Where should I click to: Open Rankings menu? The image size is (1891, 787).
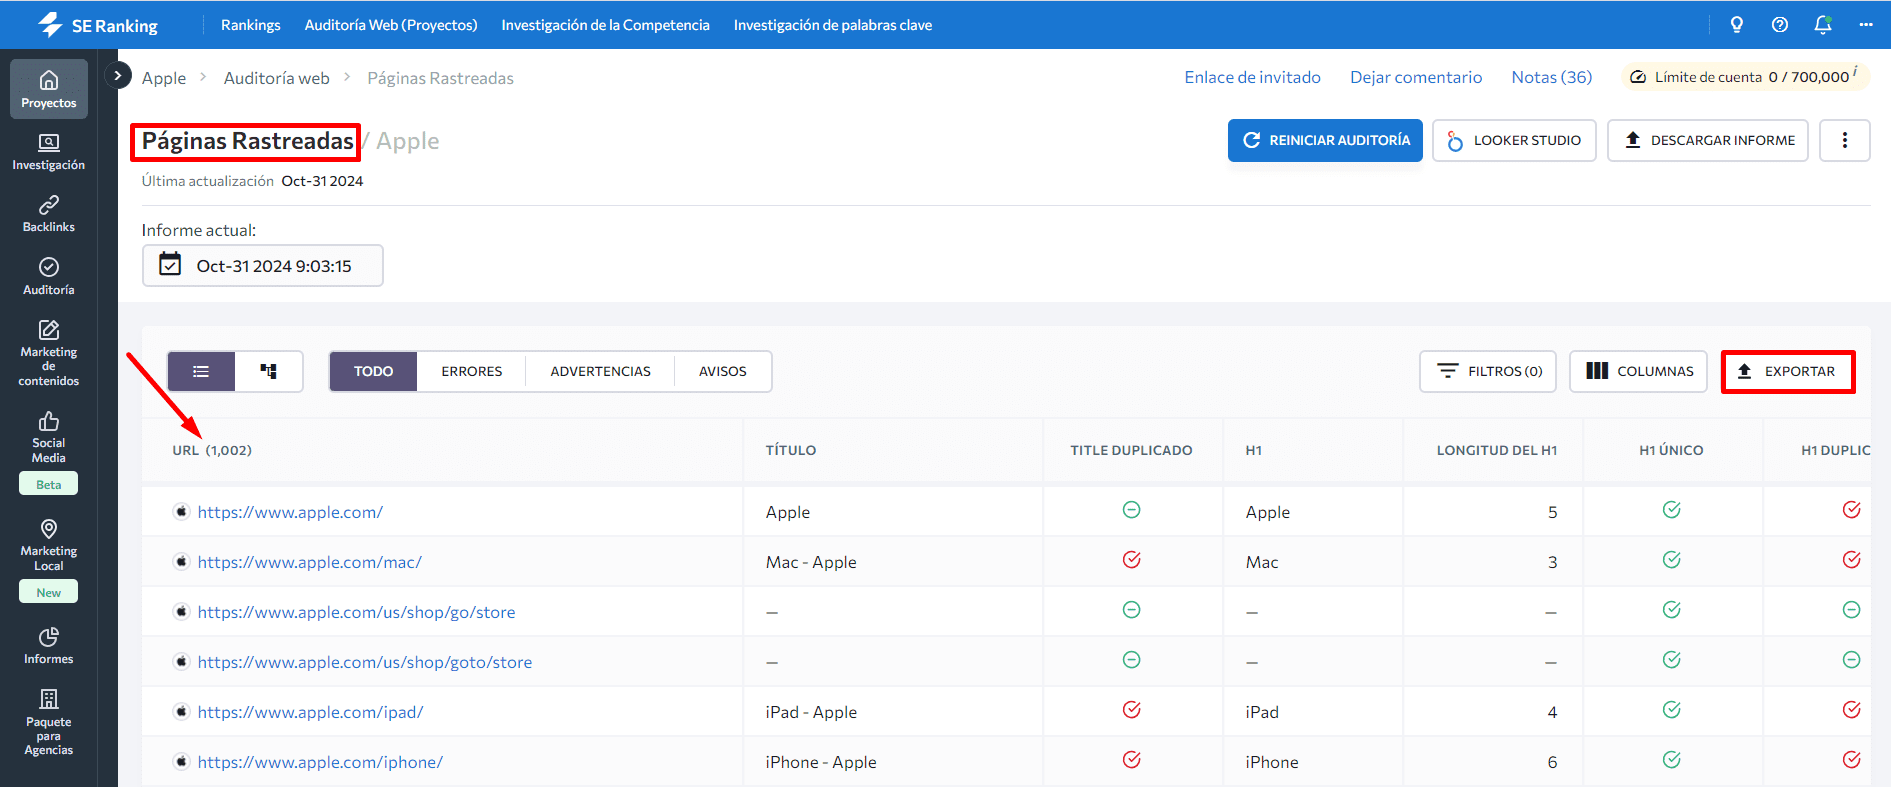point(251,25)
